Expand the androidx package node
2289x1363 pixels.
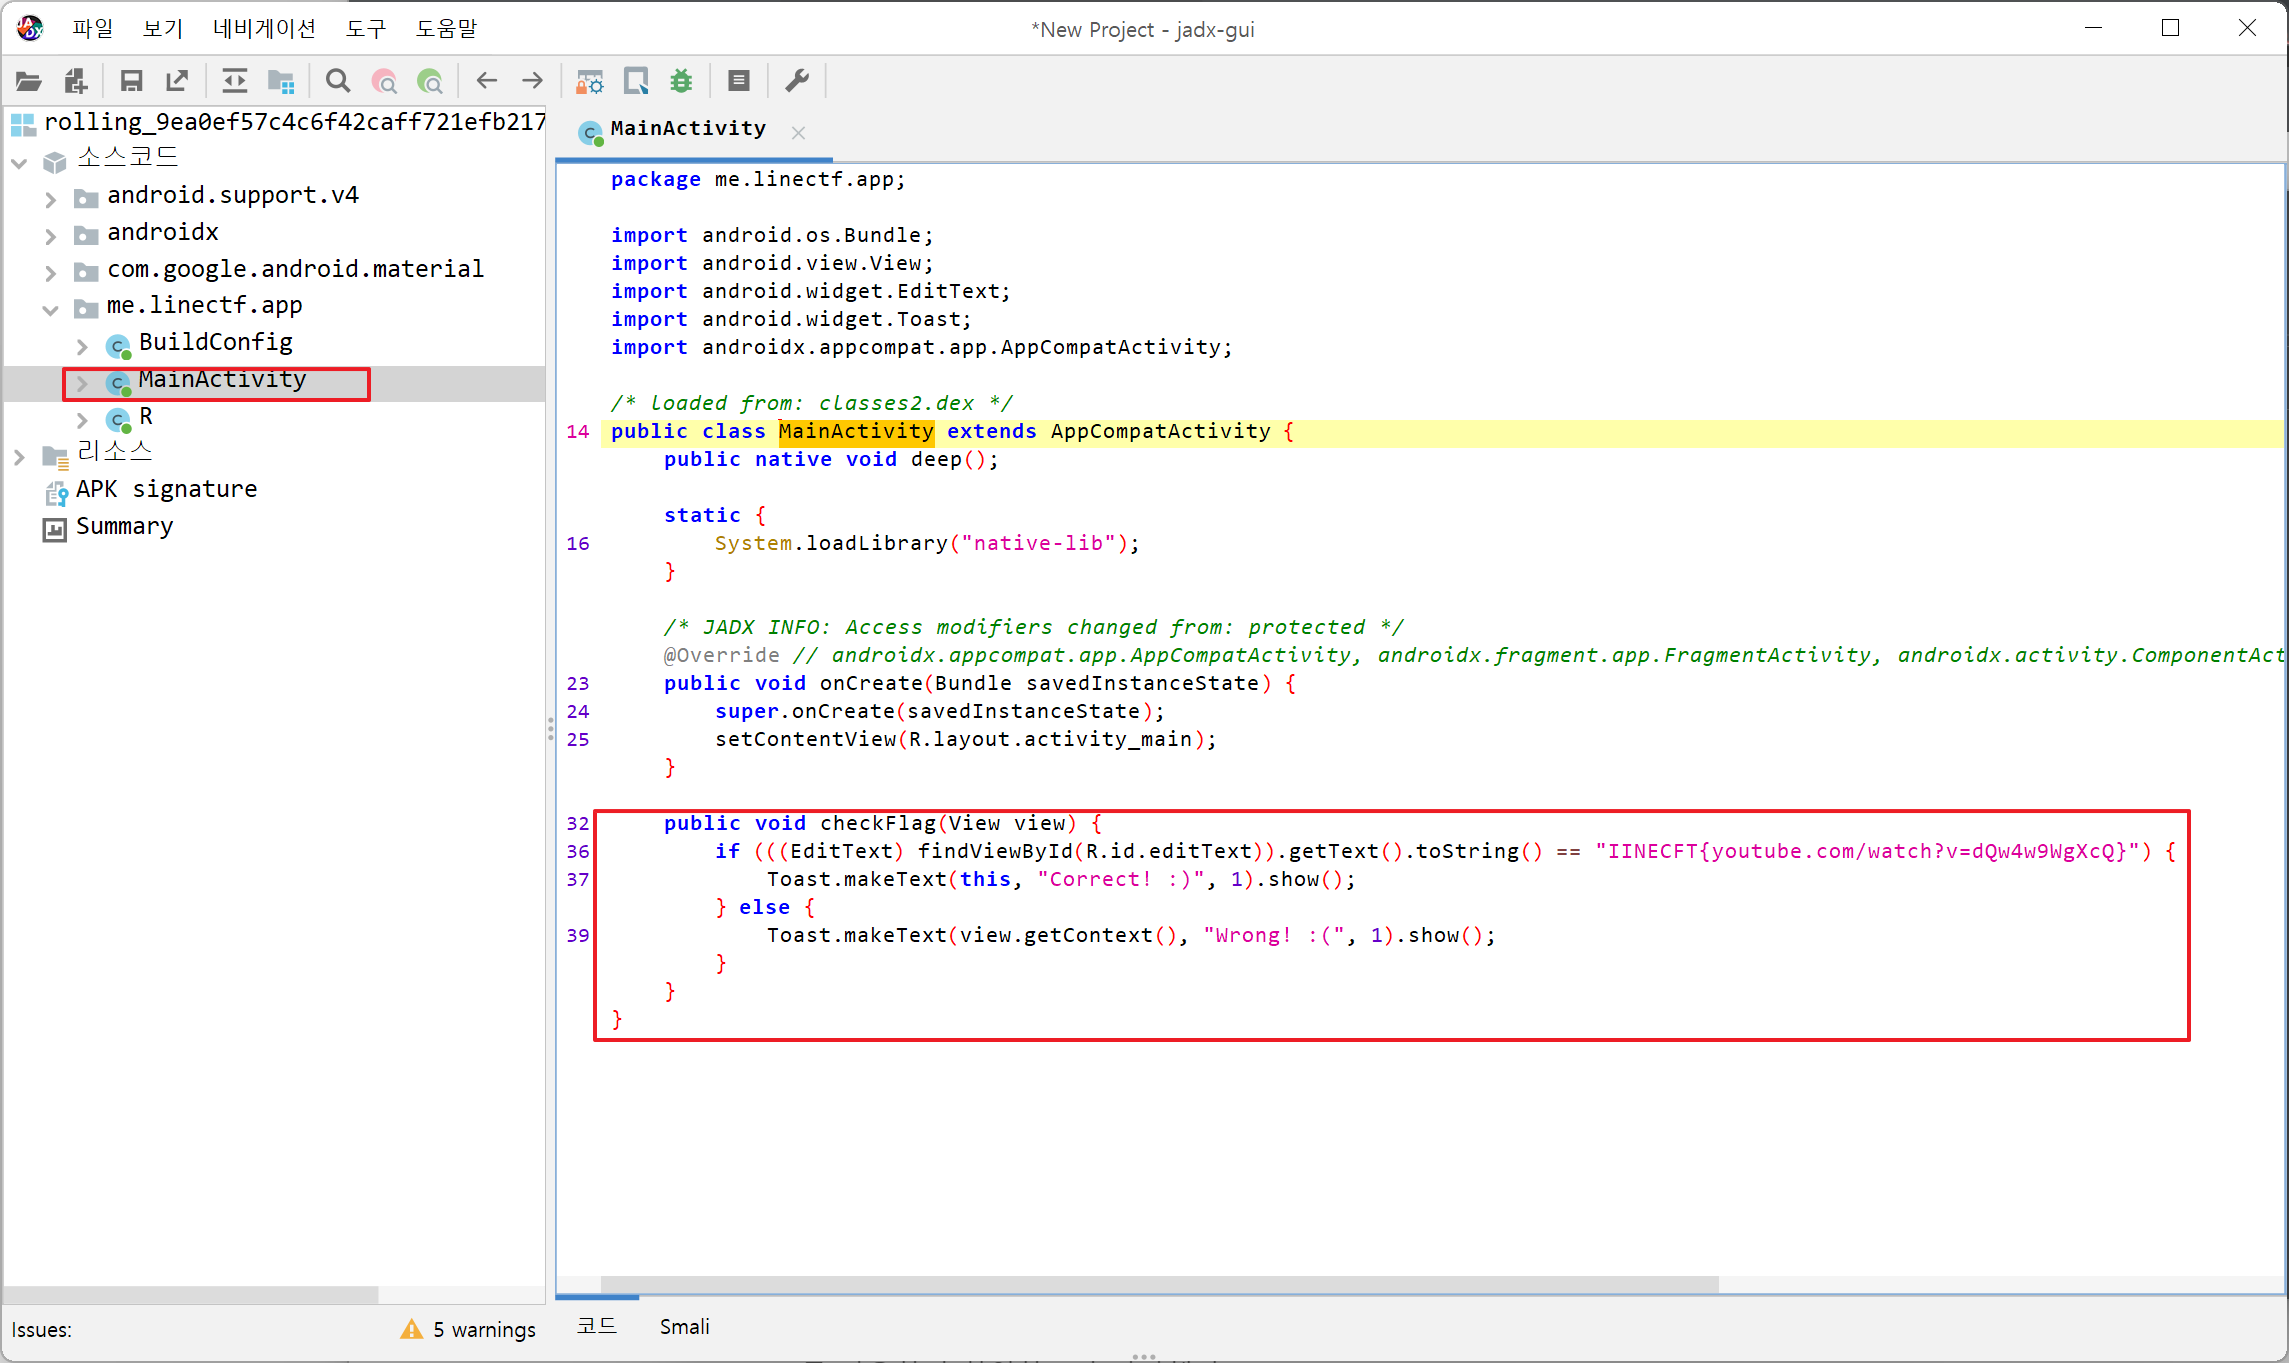pos(51,236)
